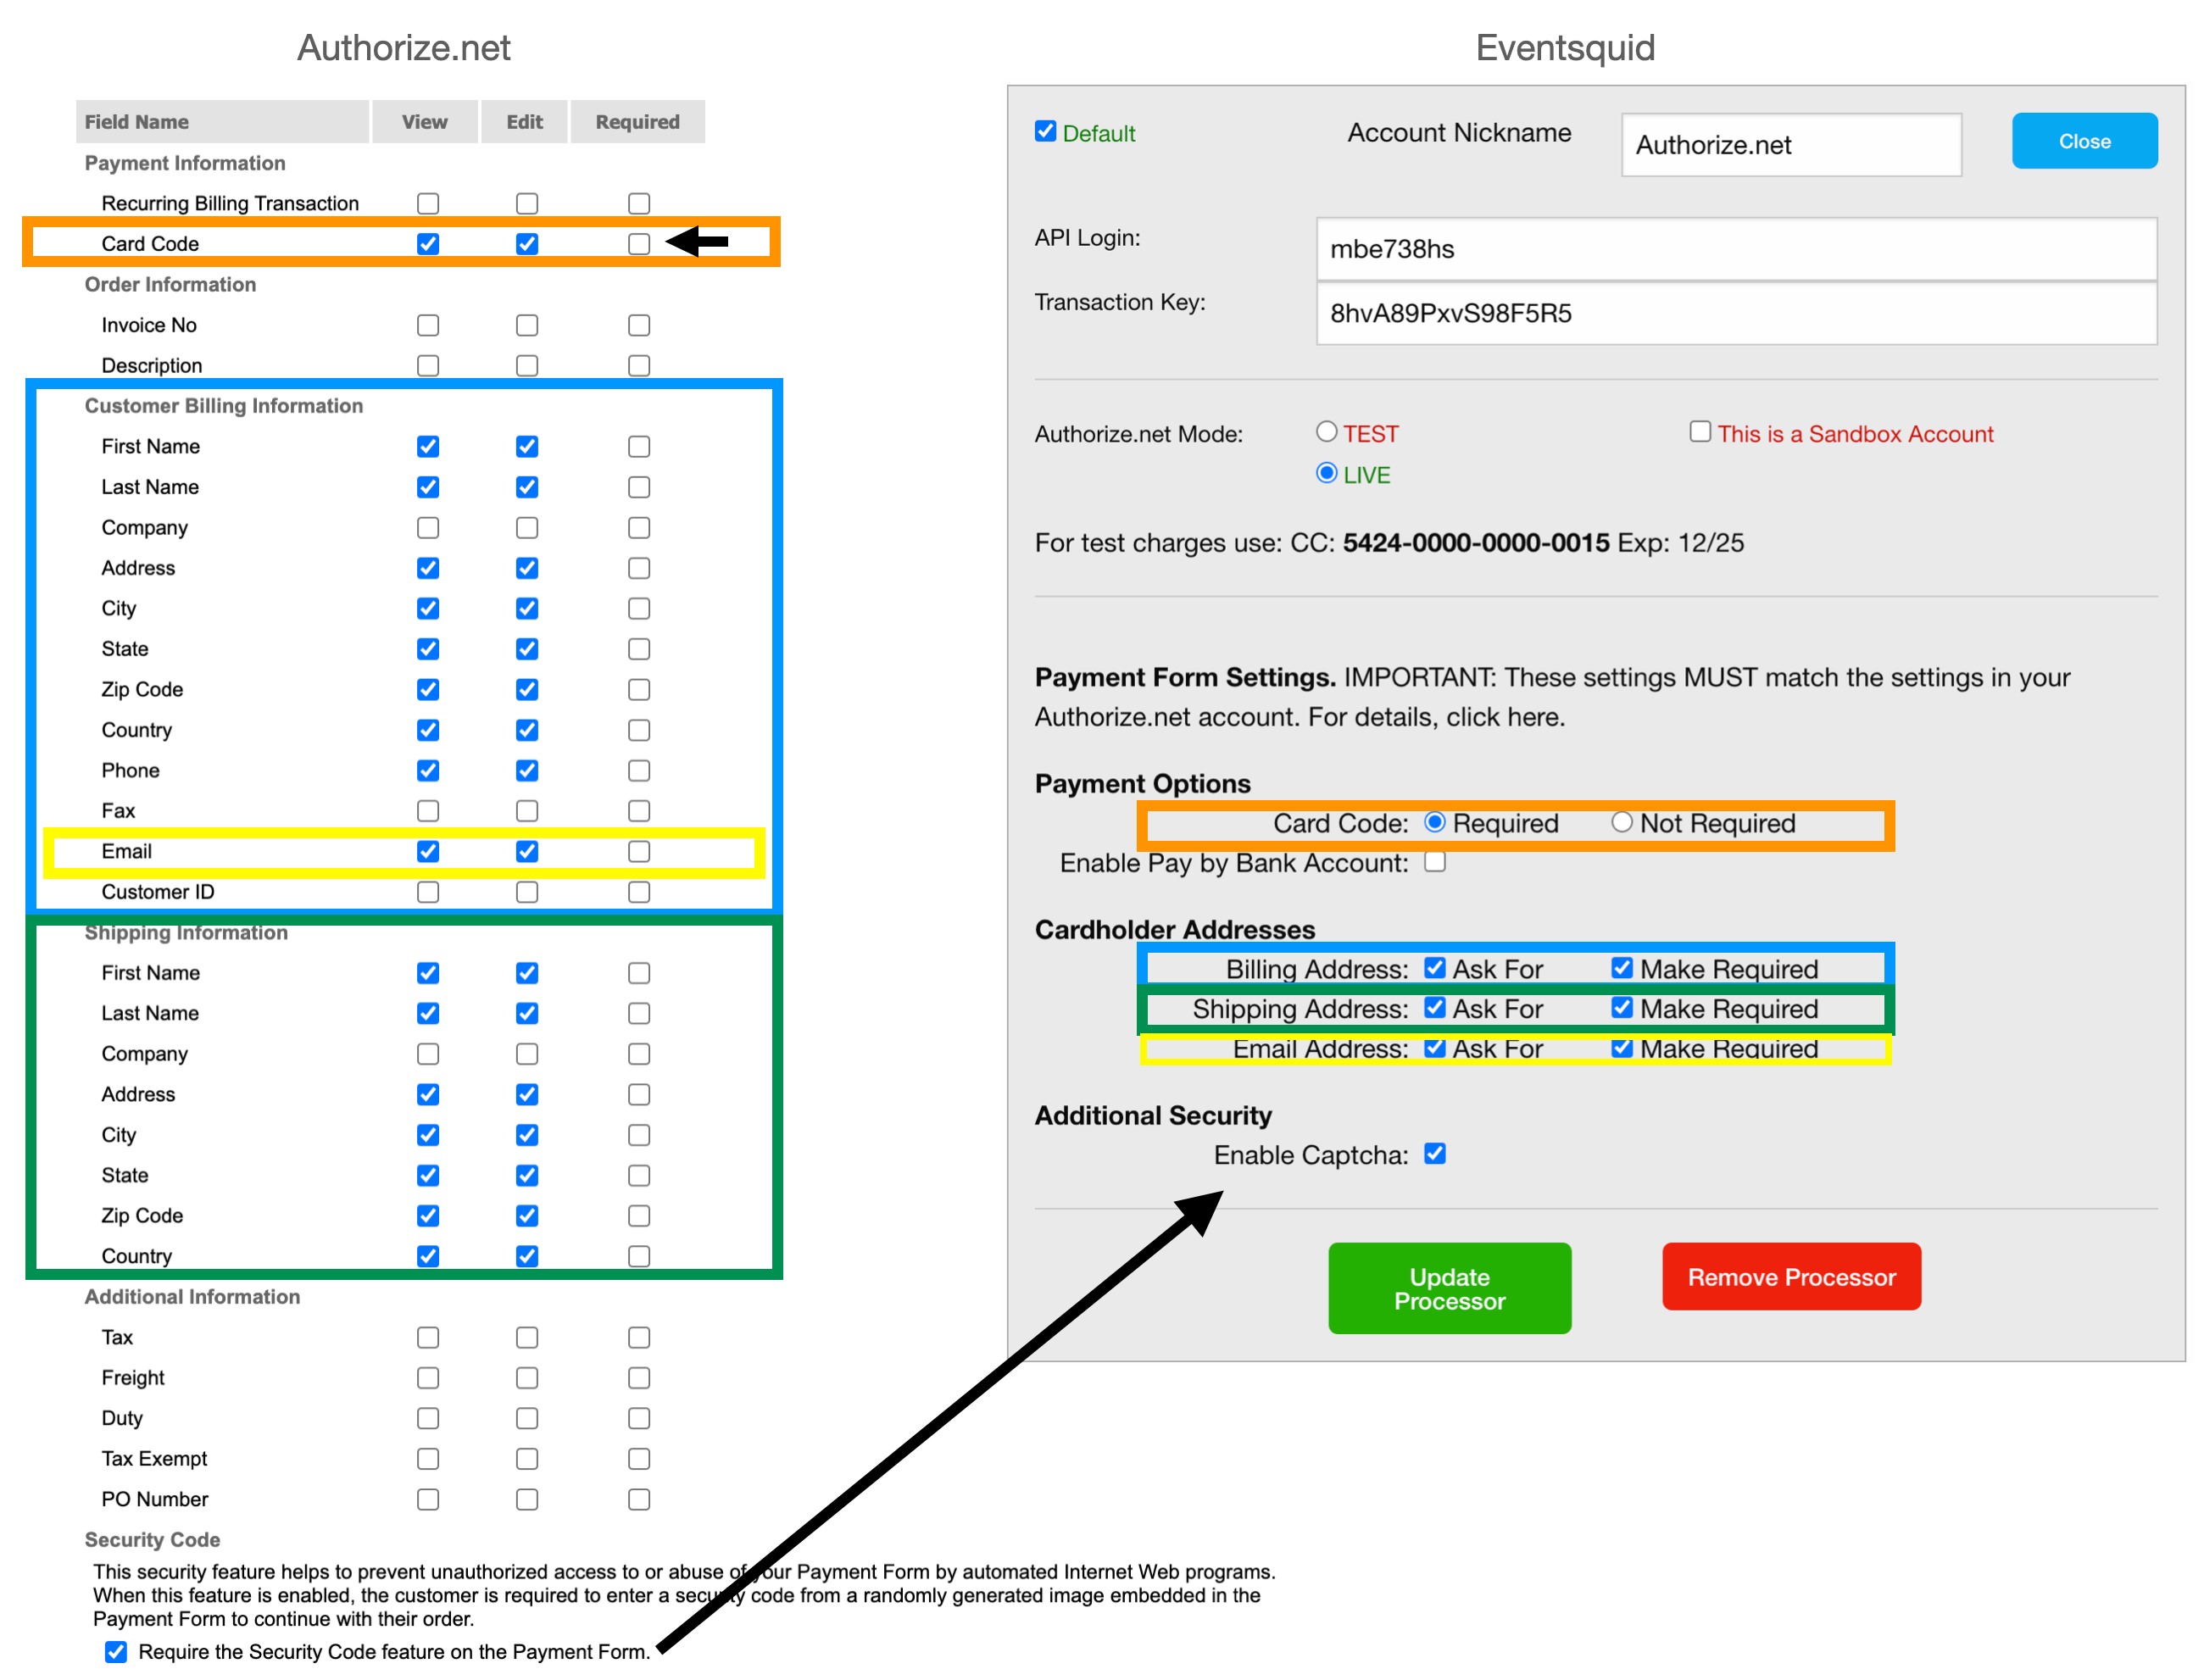Image resolution: width=2204 pixels, height=1680 pixels.
Task: Click the Required column header
Action: pos(637,122)
